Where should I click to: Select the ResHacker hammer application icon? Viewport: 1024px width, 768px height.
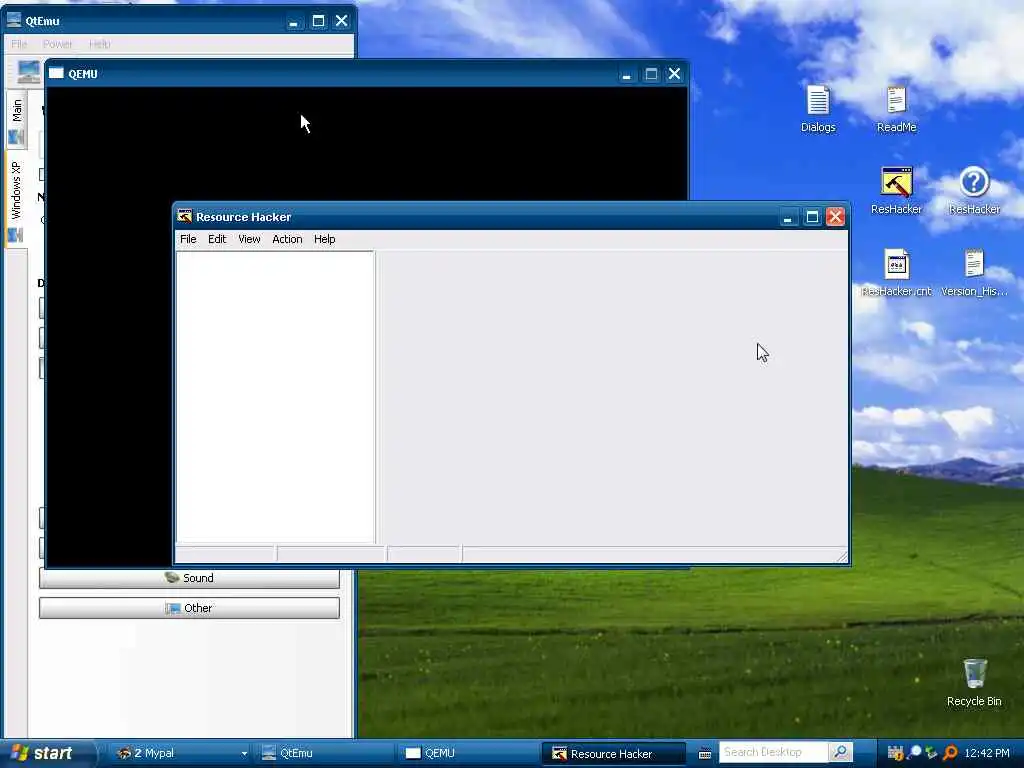click(x=896, y=190)
